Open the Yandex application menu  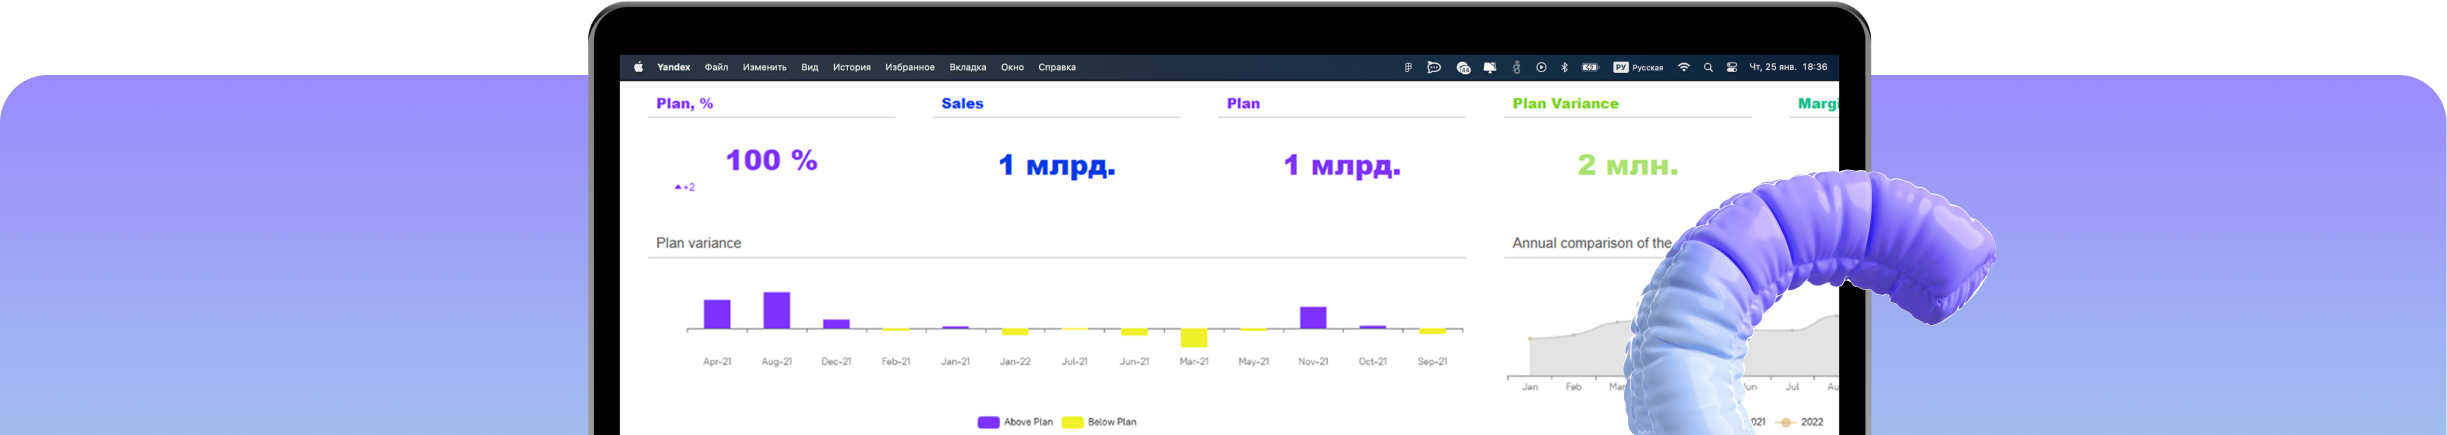(673, 67)
